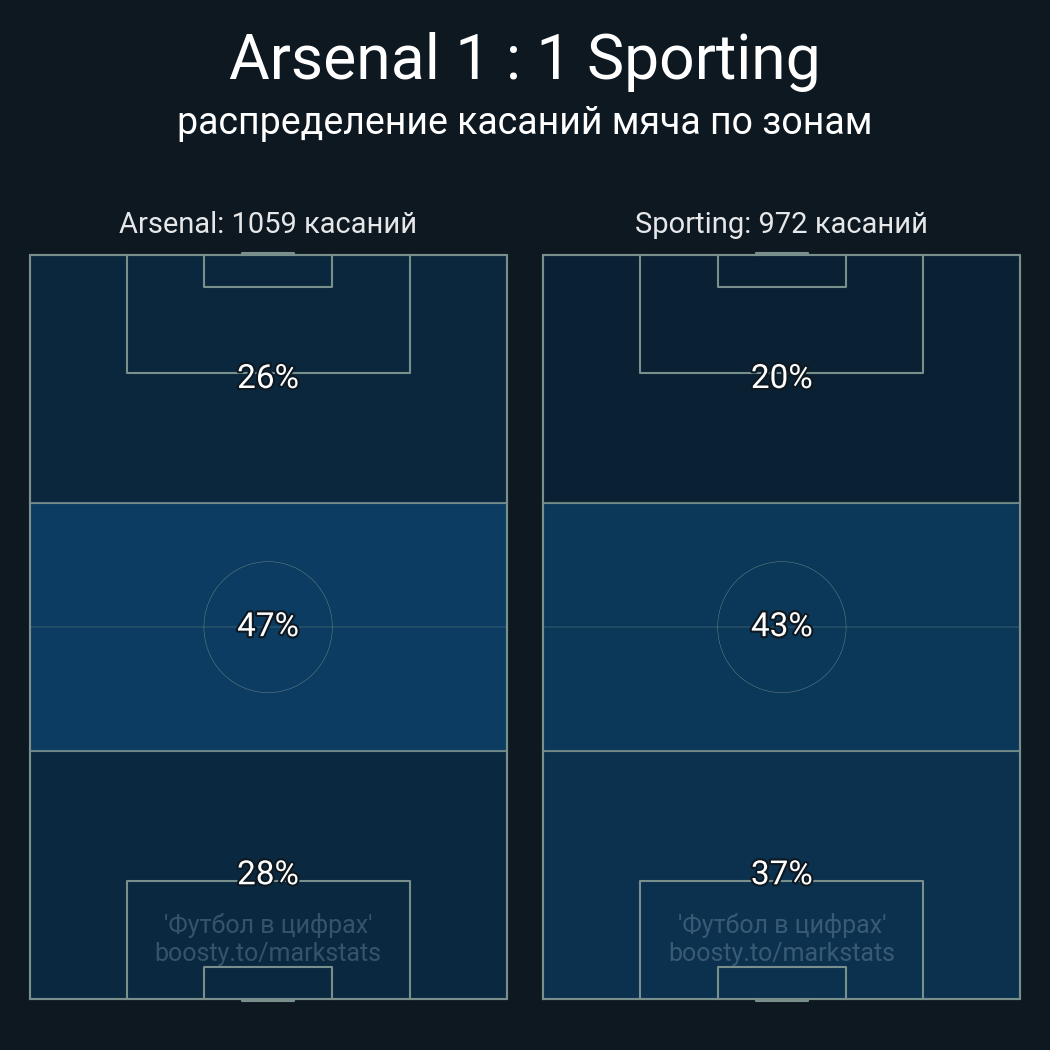This screenshot has height=1050, width=1050.
Task: Click the bottom goal box on Sporting pitch
Action: [x=781, y=982]
